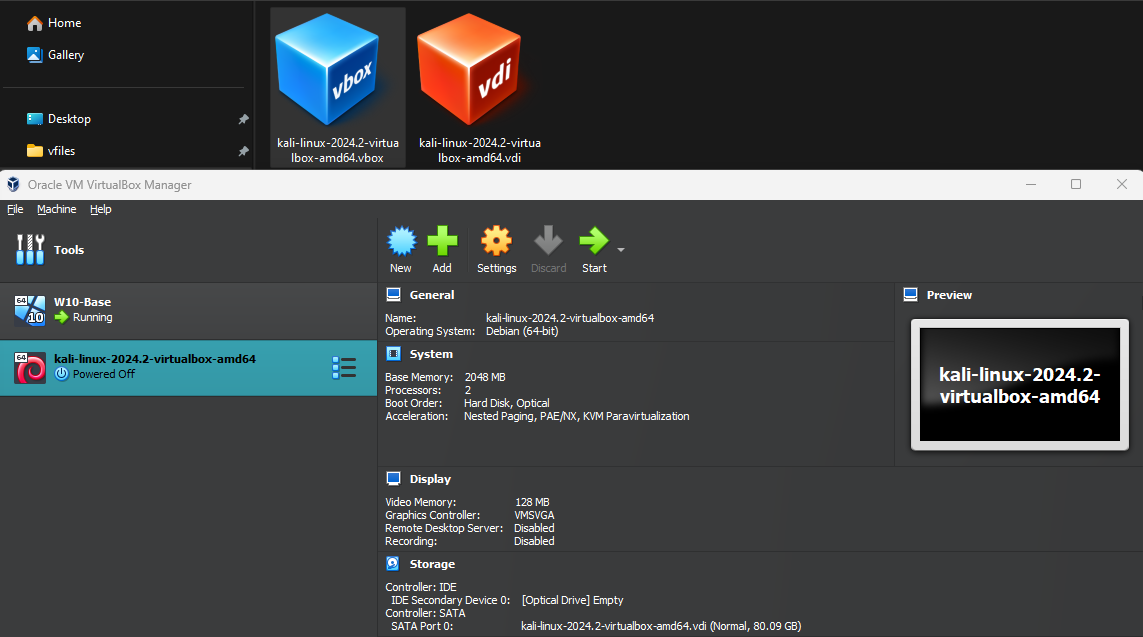1143x637 pixels.
Task: Open the Help menu
Action: (101, 209)
